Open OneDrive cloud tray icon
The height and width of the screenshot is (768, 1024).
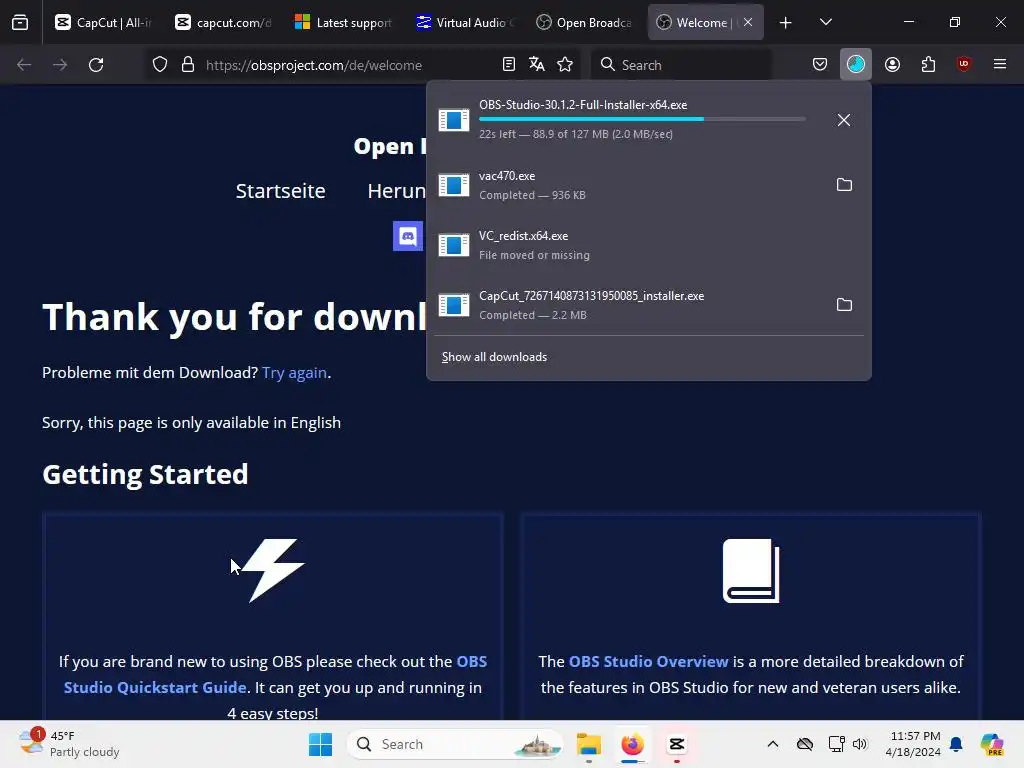click(x=805, y=744)
